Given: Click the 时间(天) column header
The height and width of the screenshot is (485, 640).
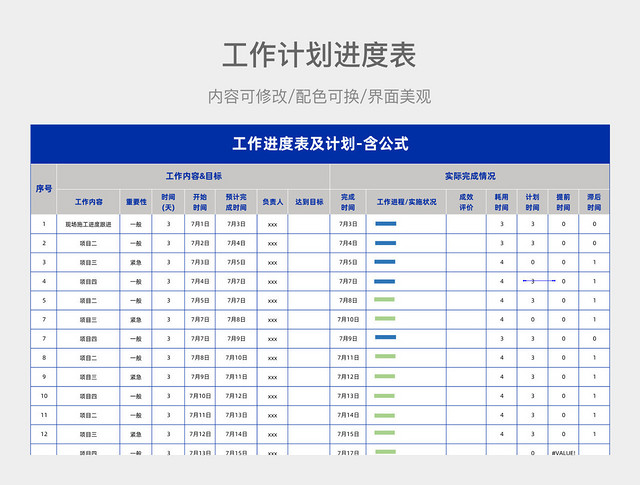Looking at the screenshot, I should [168, 202].
